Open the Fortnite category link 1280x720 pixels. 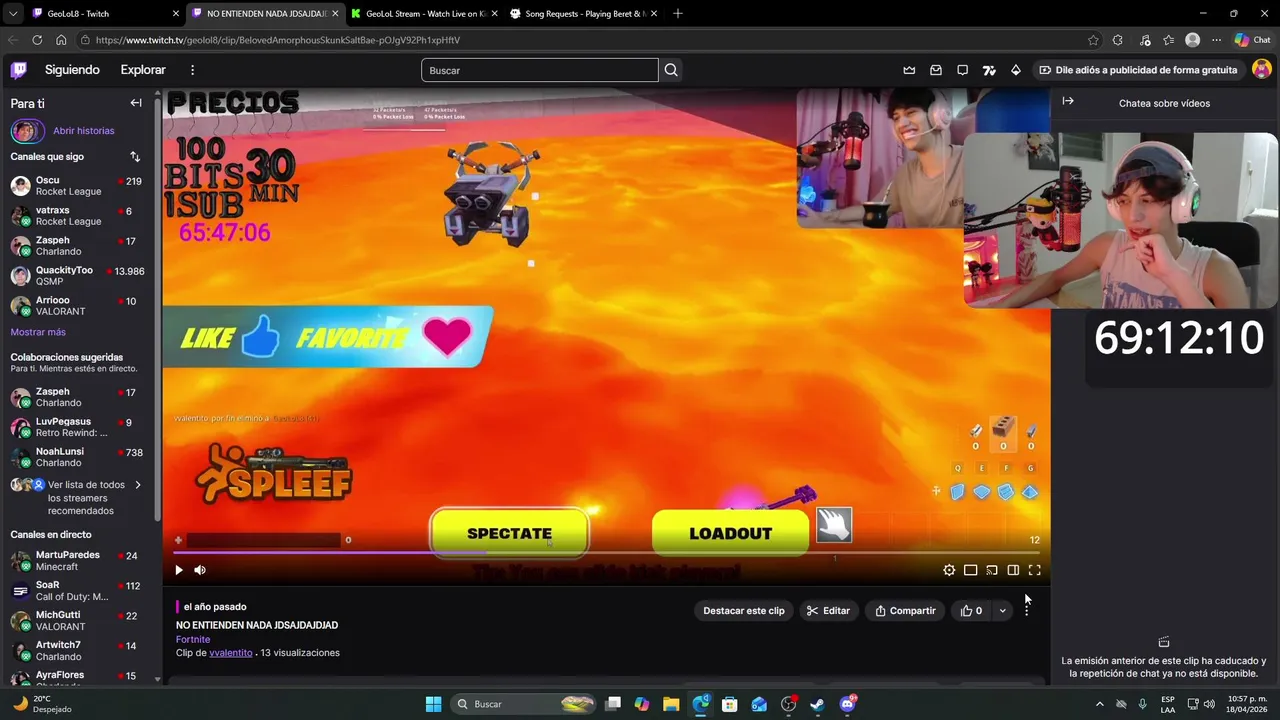coord(193,639)
